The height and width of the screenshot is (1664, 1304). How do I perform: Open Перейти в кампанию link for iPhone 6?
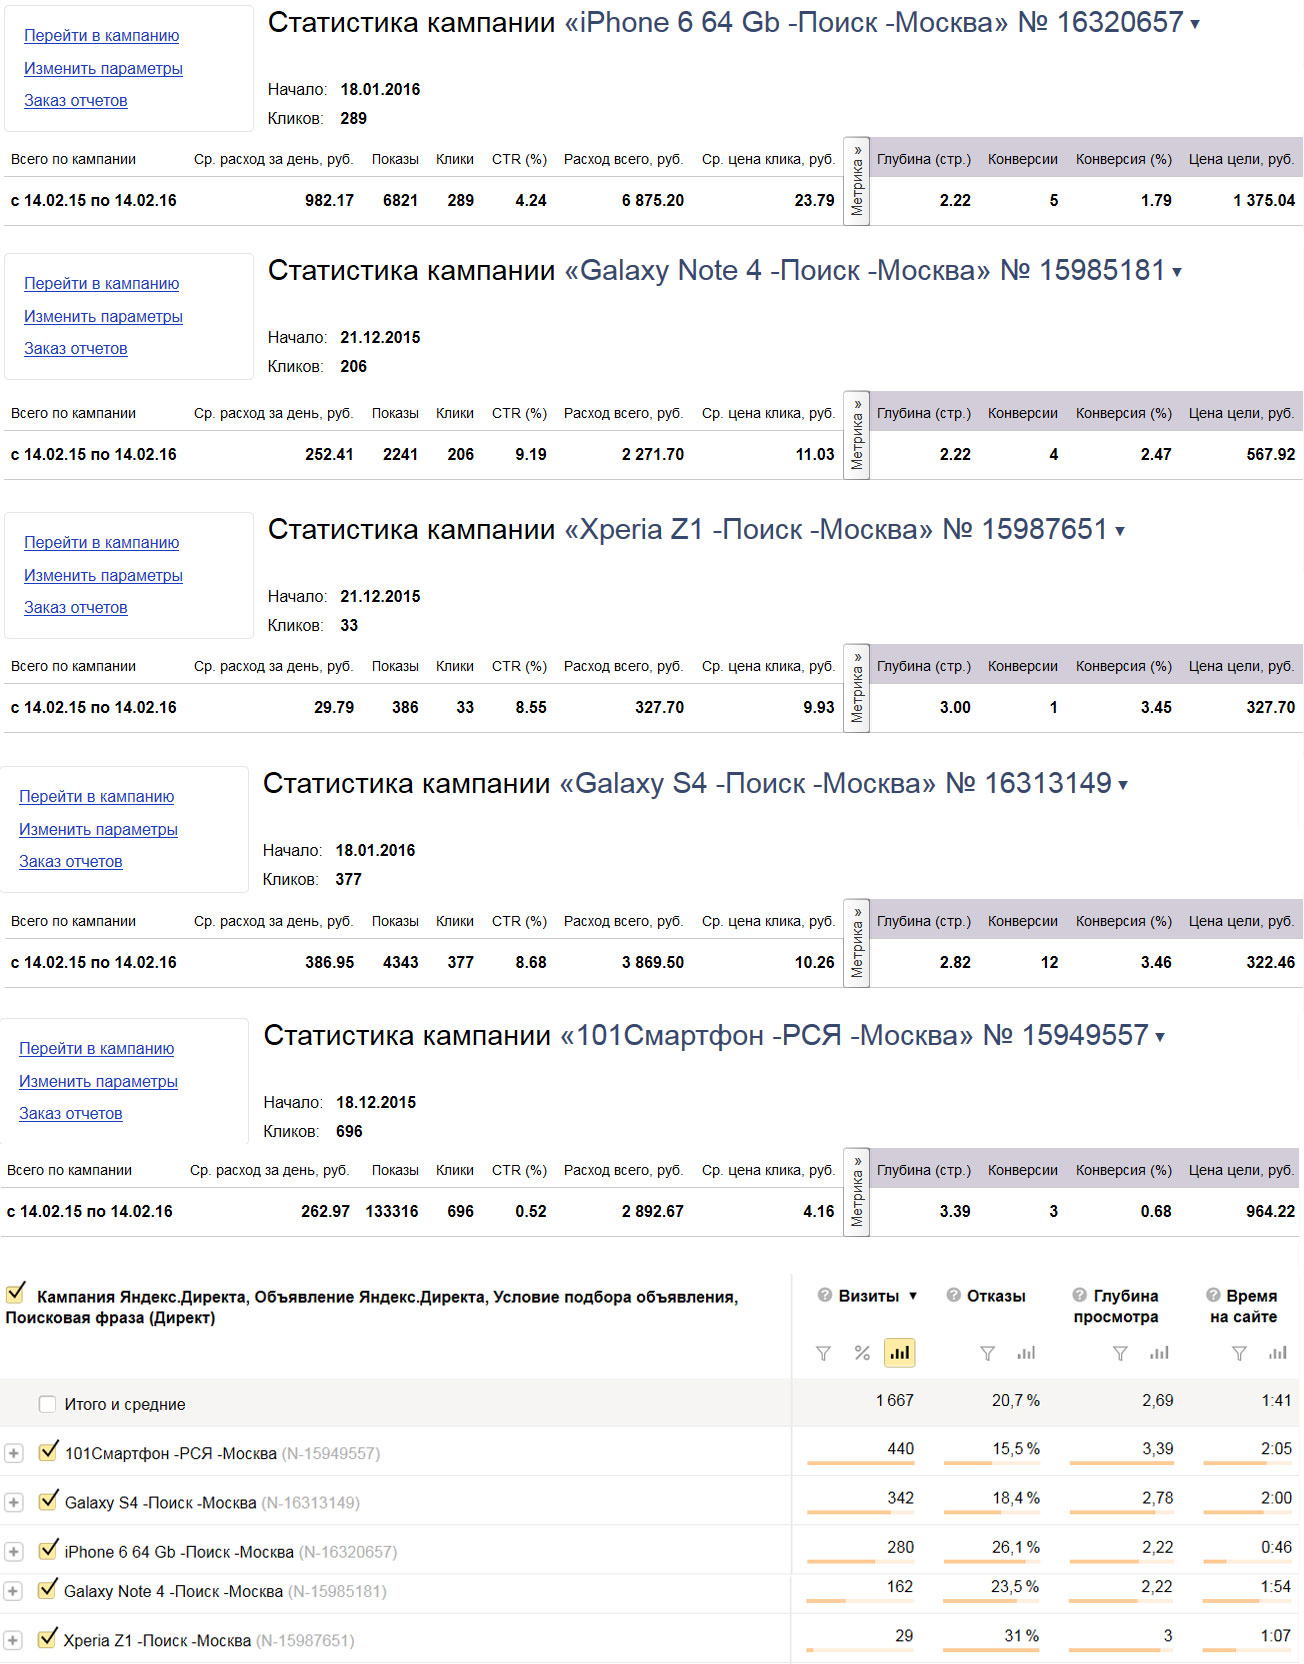(101, 36)
